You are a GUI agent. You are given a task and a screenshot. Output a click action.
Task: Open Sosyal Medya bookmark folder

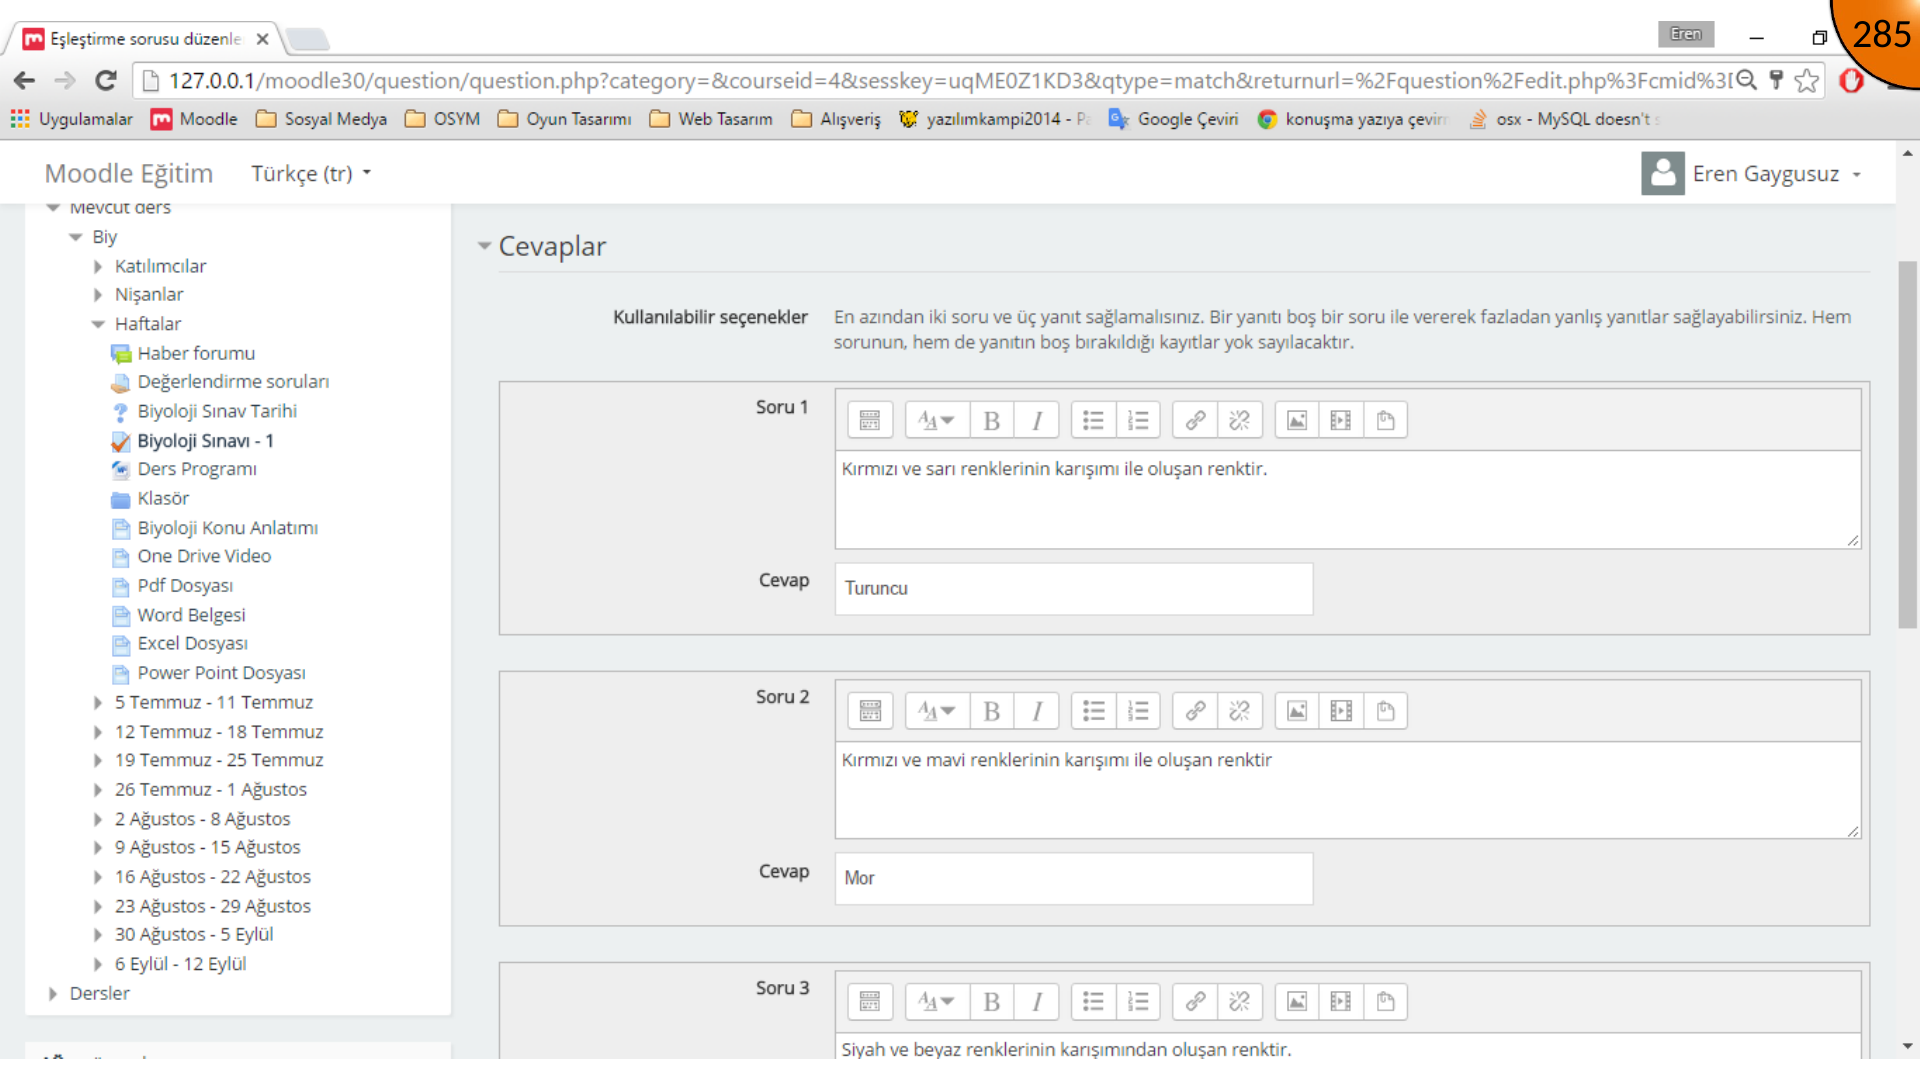(322, 119)
